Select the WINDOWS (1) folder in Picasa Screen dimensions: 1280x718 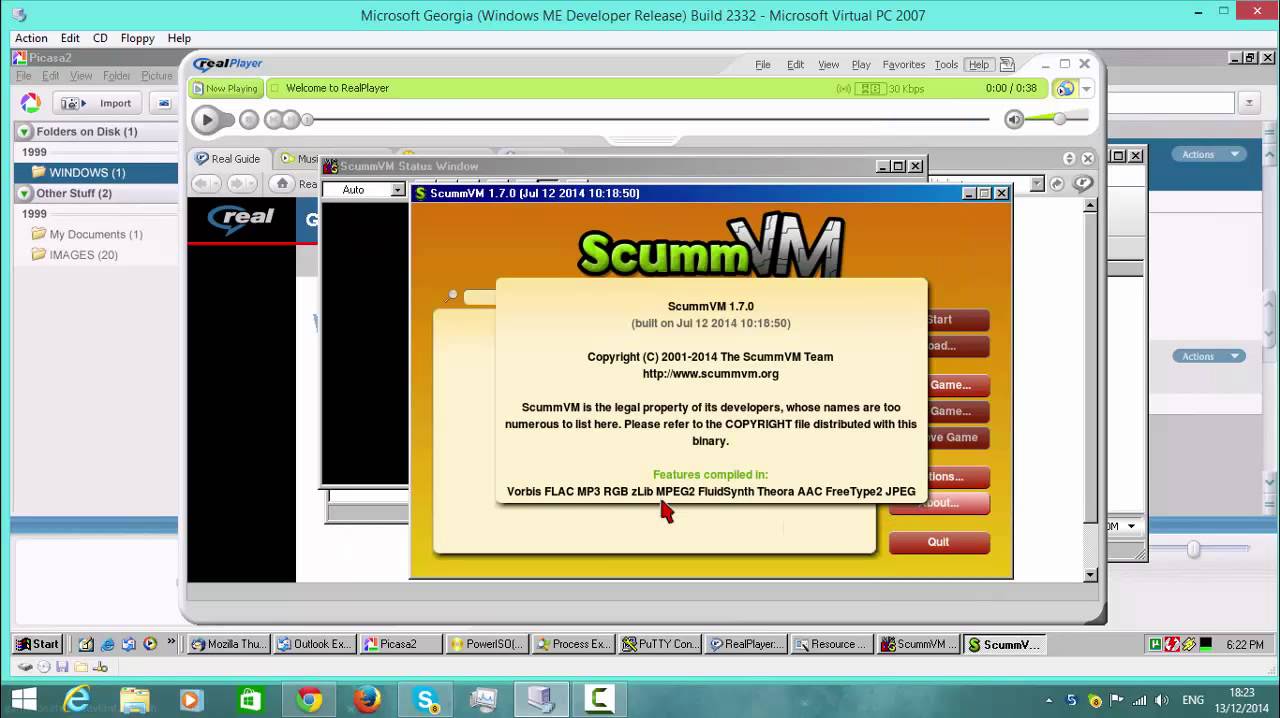click(x=95, y=173)
